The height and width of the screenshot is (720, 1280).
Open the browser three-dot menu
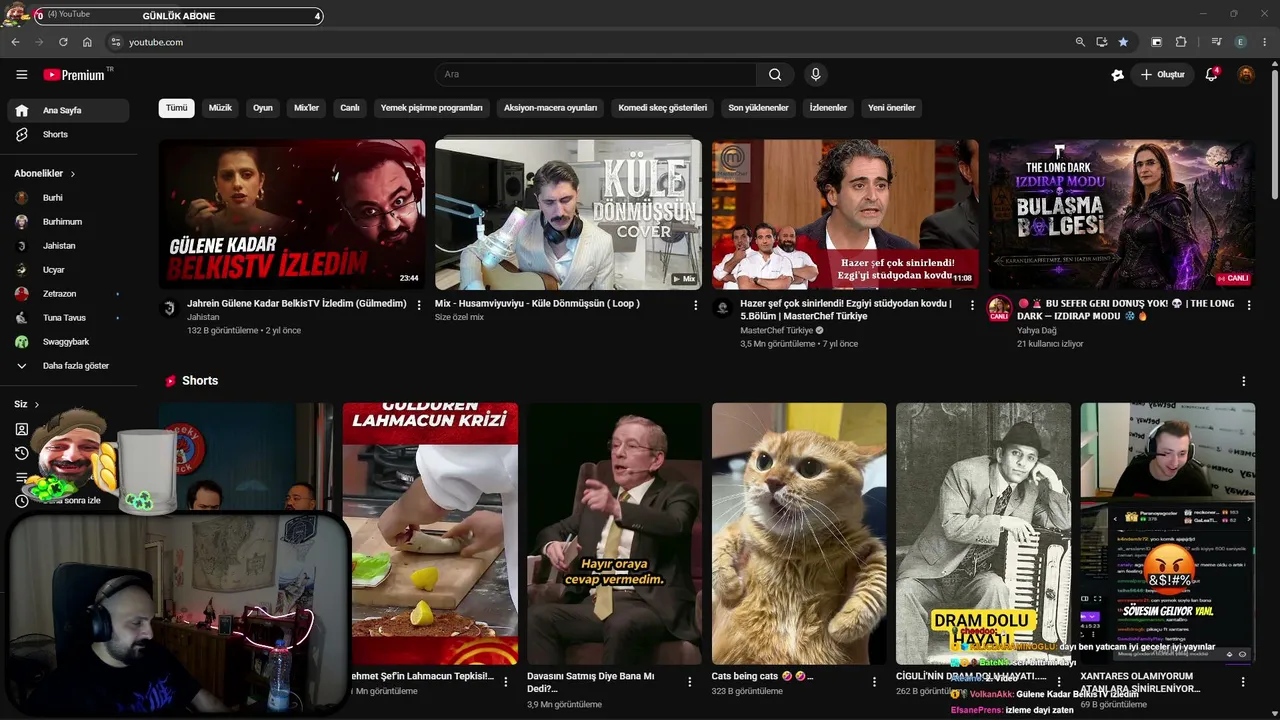[x=1265, y=42]
